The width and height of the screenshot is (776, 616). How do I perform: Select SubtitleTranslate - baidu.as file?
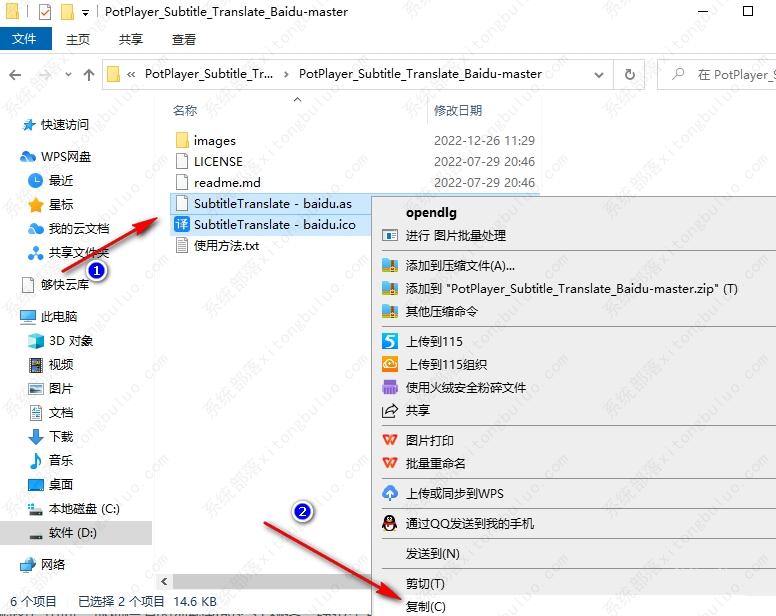pos(273,203)
